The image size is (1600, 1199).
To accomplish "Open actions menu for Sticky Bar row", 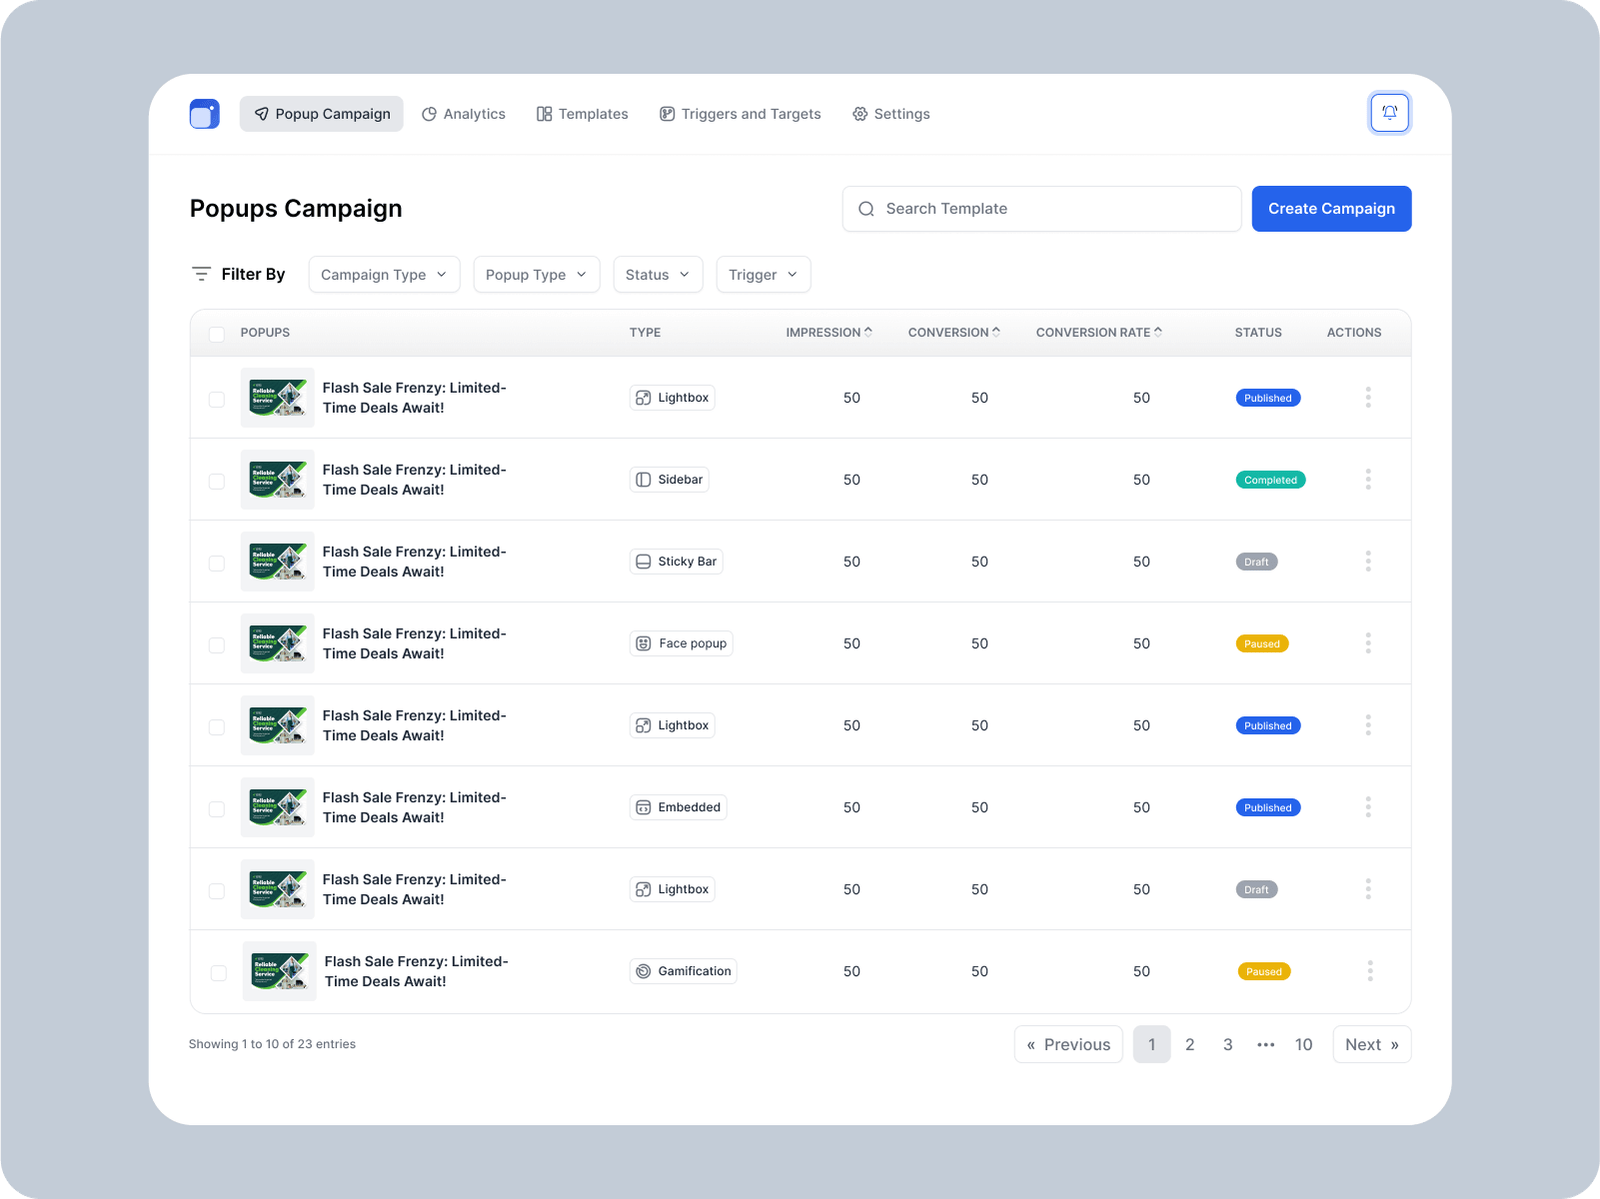I will [1368, 562].
